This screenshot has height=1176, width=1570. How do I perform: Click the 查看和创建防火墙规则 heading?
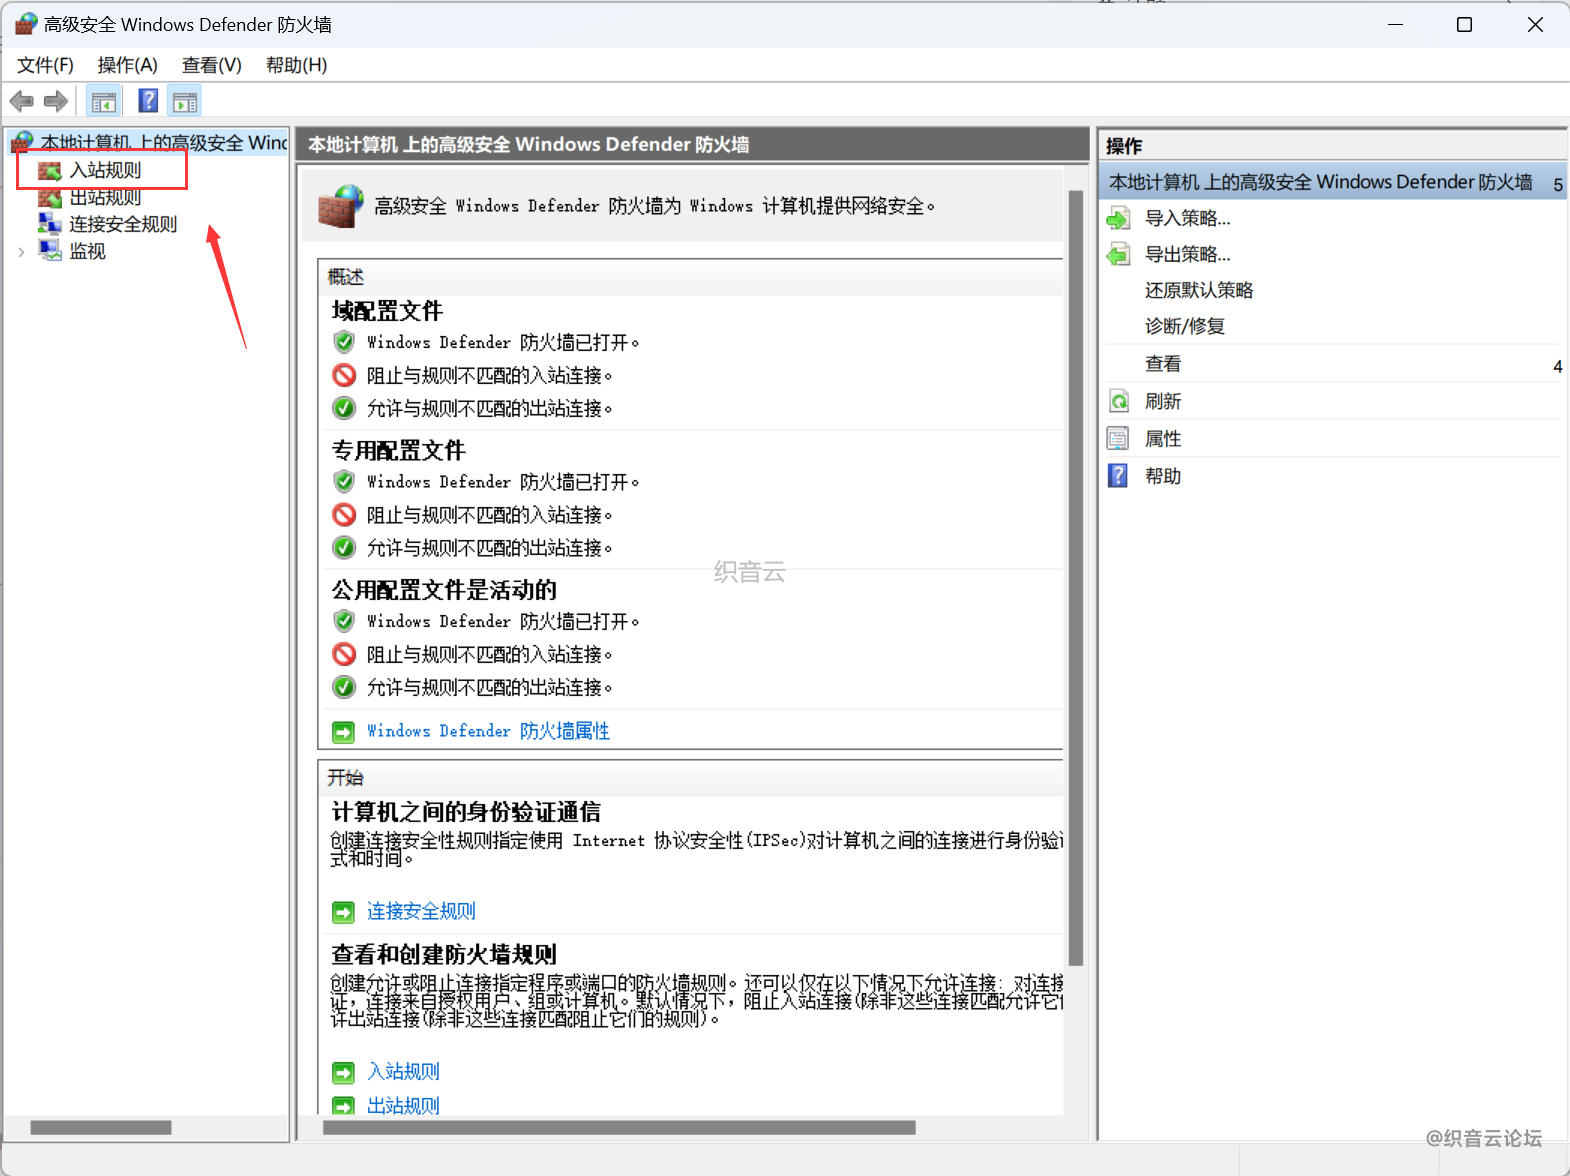pos(444,954)
